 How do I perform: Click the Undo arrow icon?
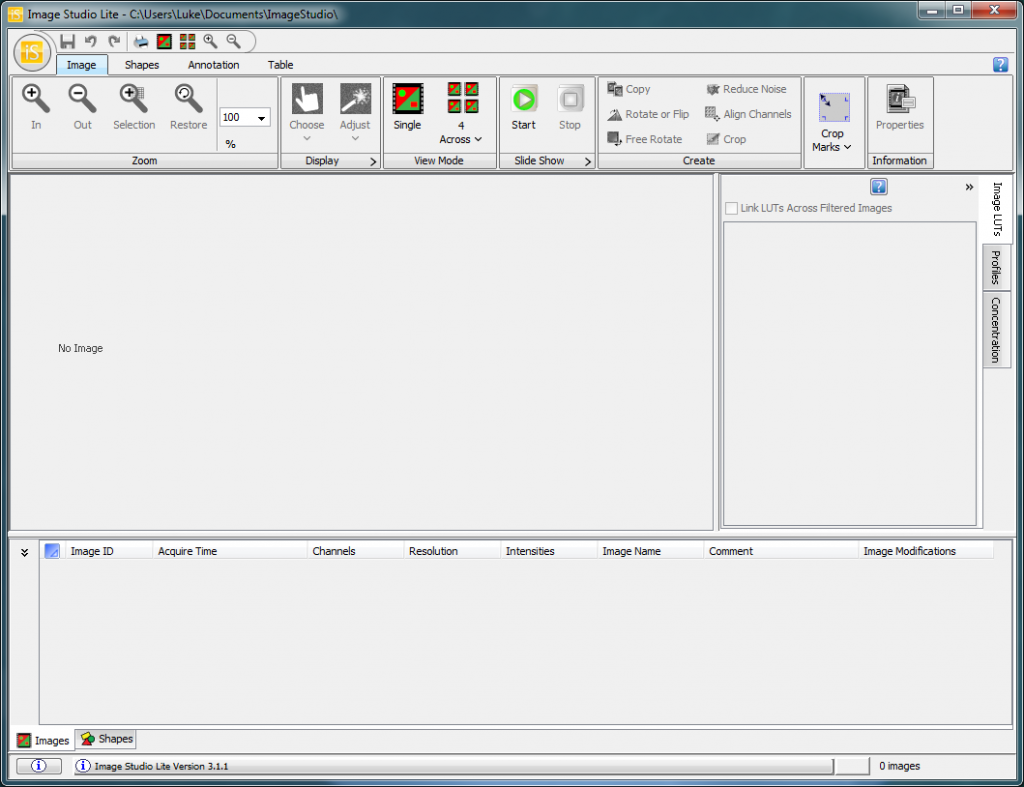pyautogui.click(x=91, y=41)
